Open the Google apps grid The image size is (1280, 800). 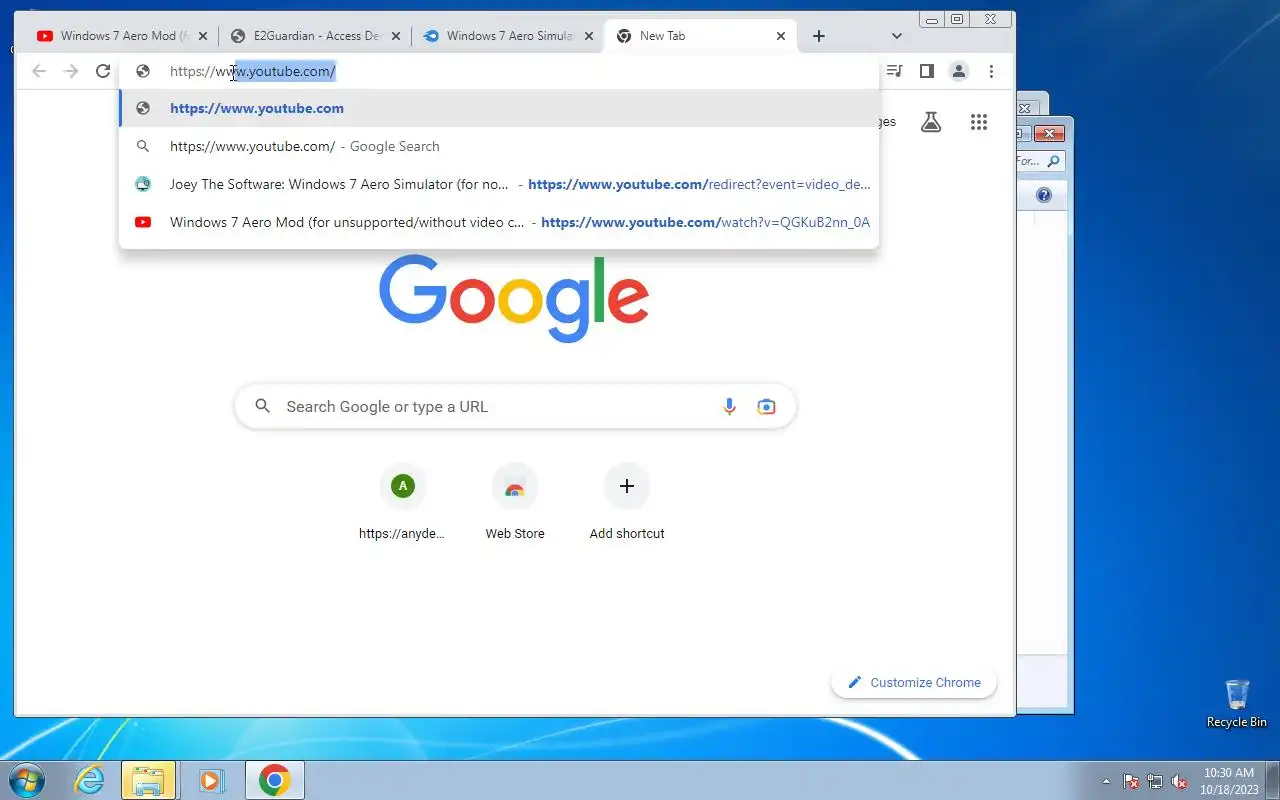(x=979, y=122)
